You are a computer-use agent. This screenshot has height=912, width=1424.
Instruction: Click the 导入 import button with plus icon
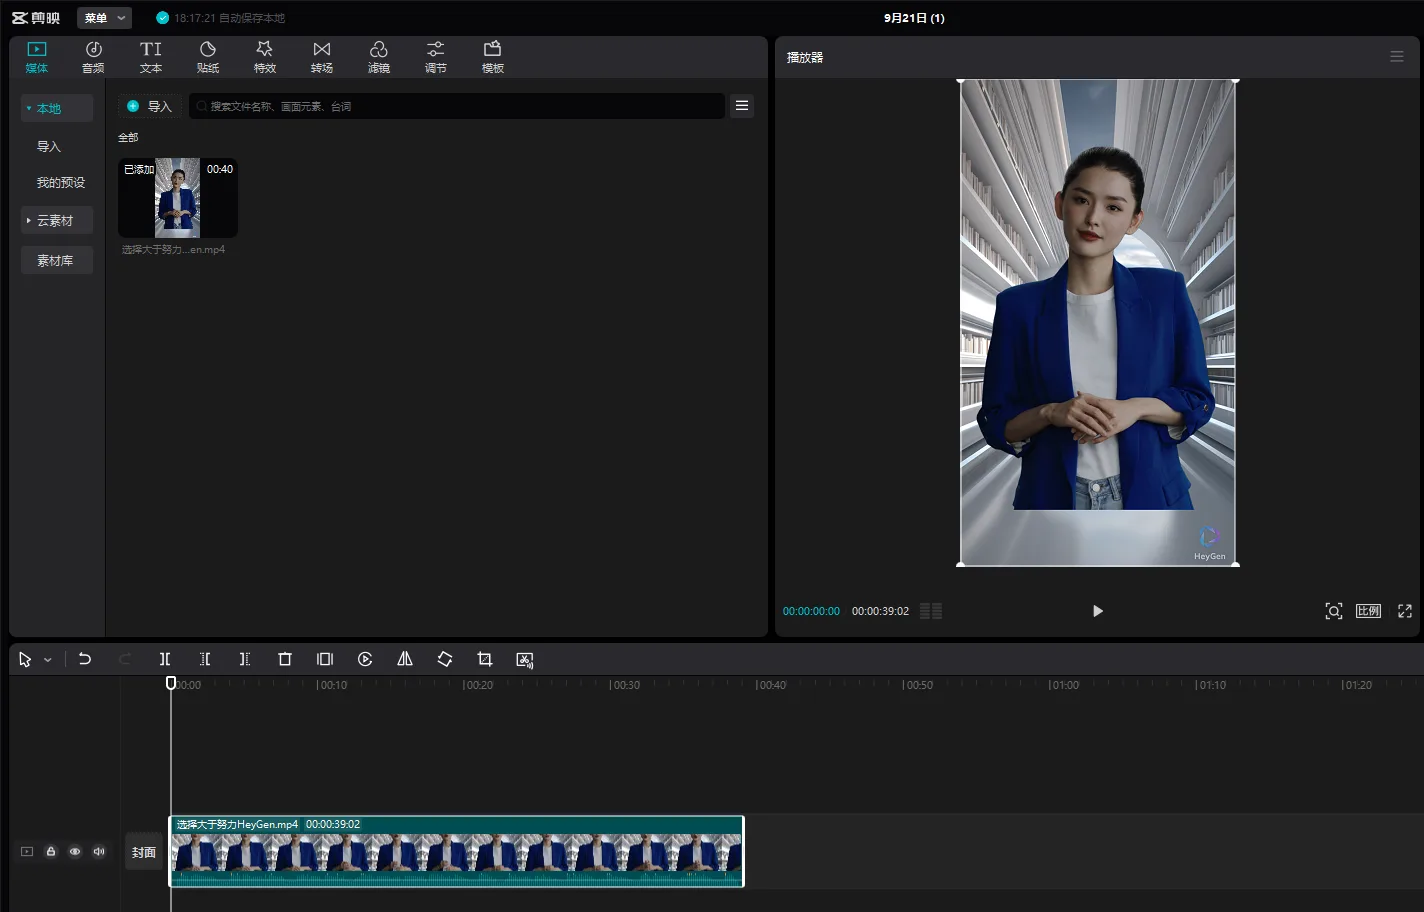tap(150, 106)
